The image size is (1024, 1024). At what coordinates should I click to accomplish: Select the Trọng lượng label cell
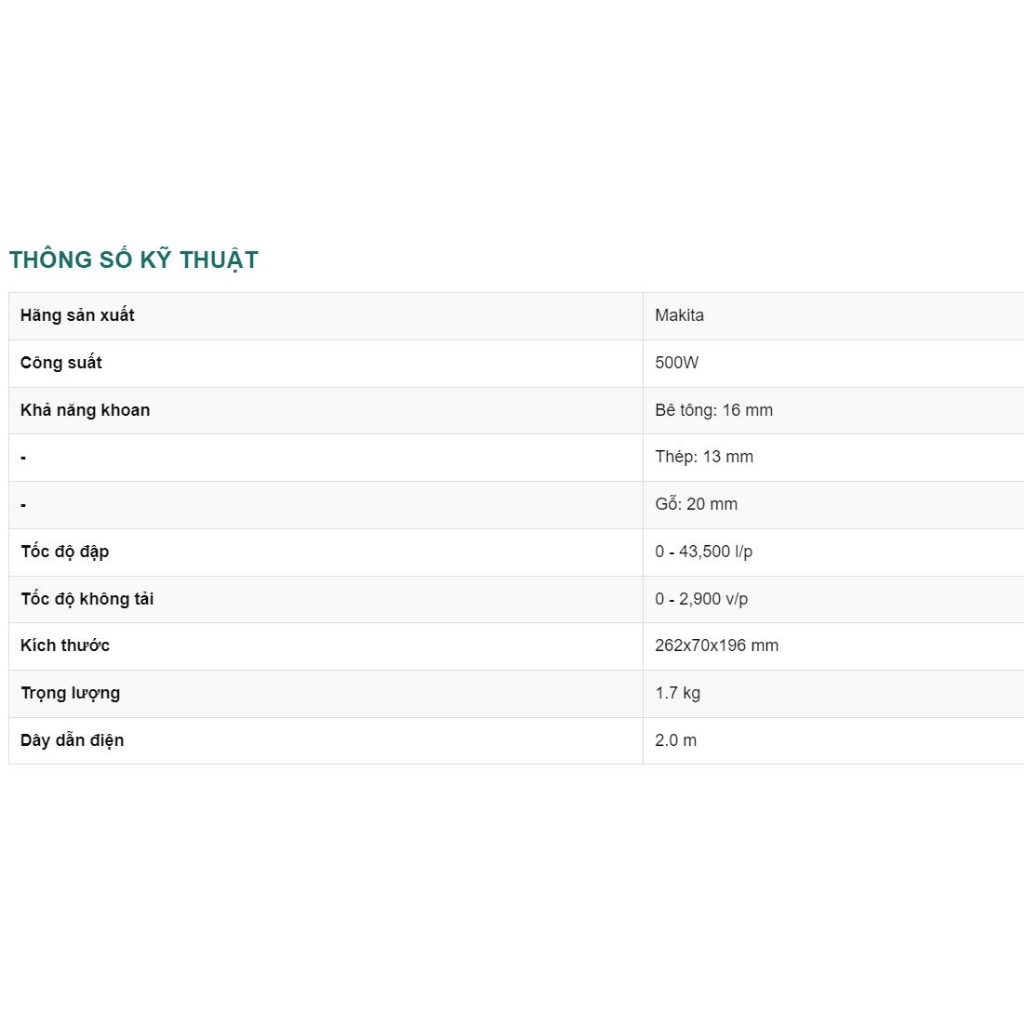pos(70,693)
